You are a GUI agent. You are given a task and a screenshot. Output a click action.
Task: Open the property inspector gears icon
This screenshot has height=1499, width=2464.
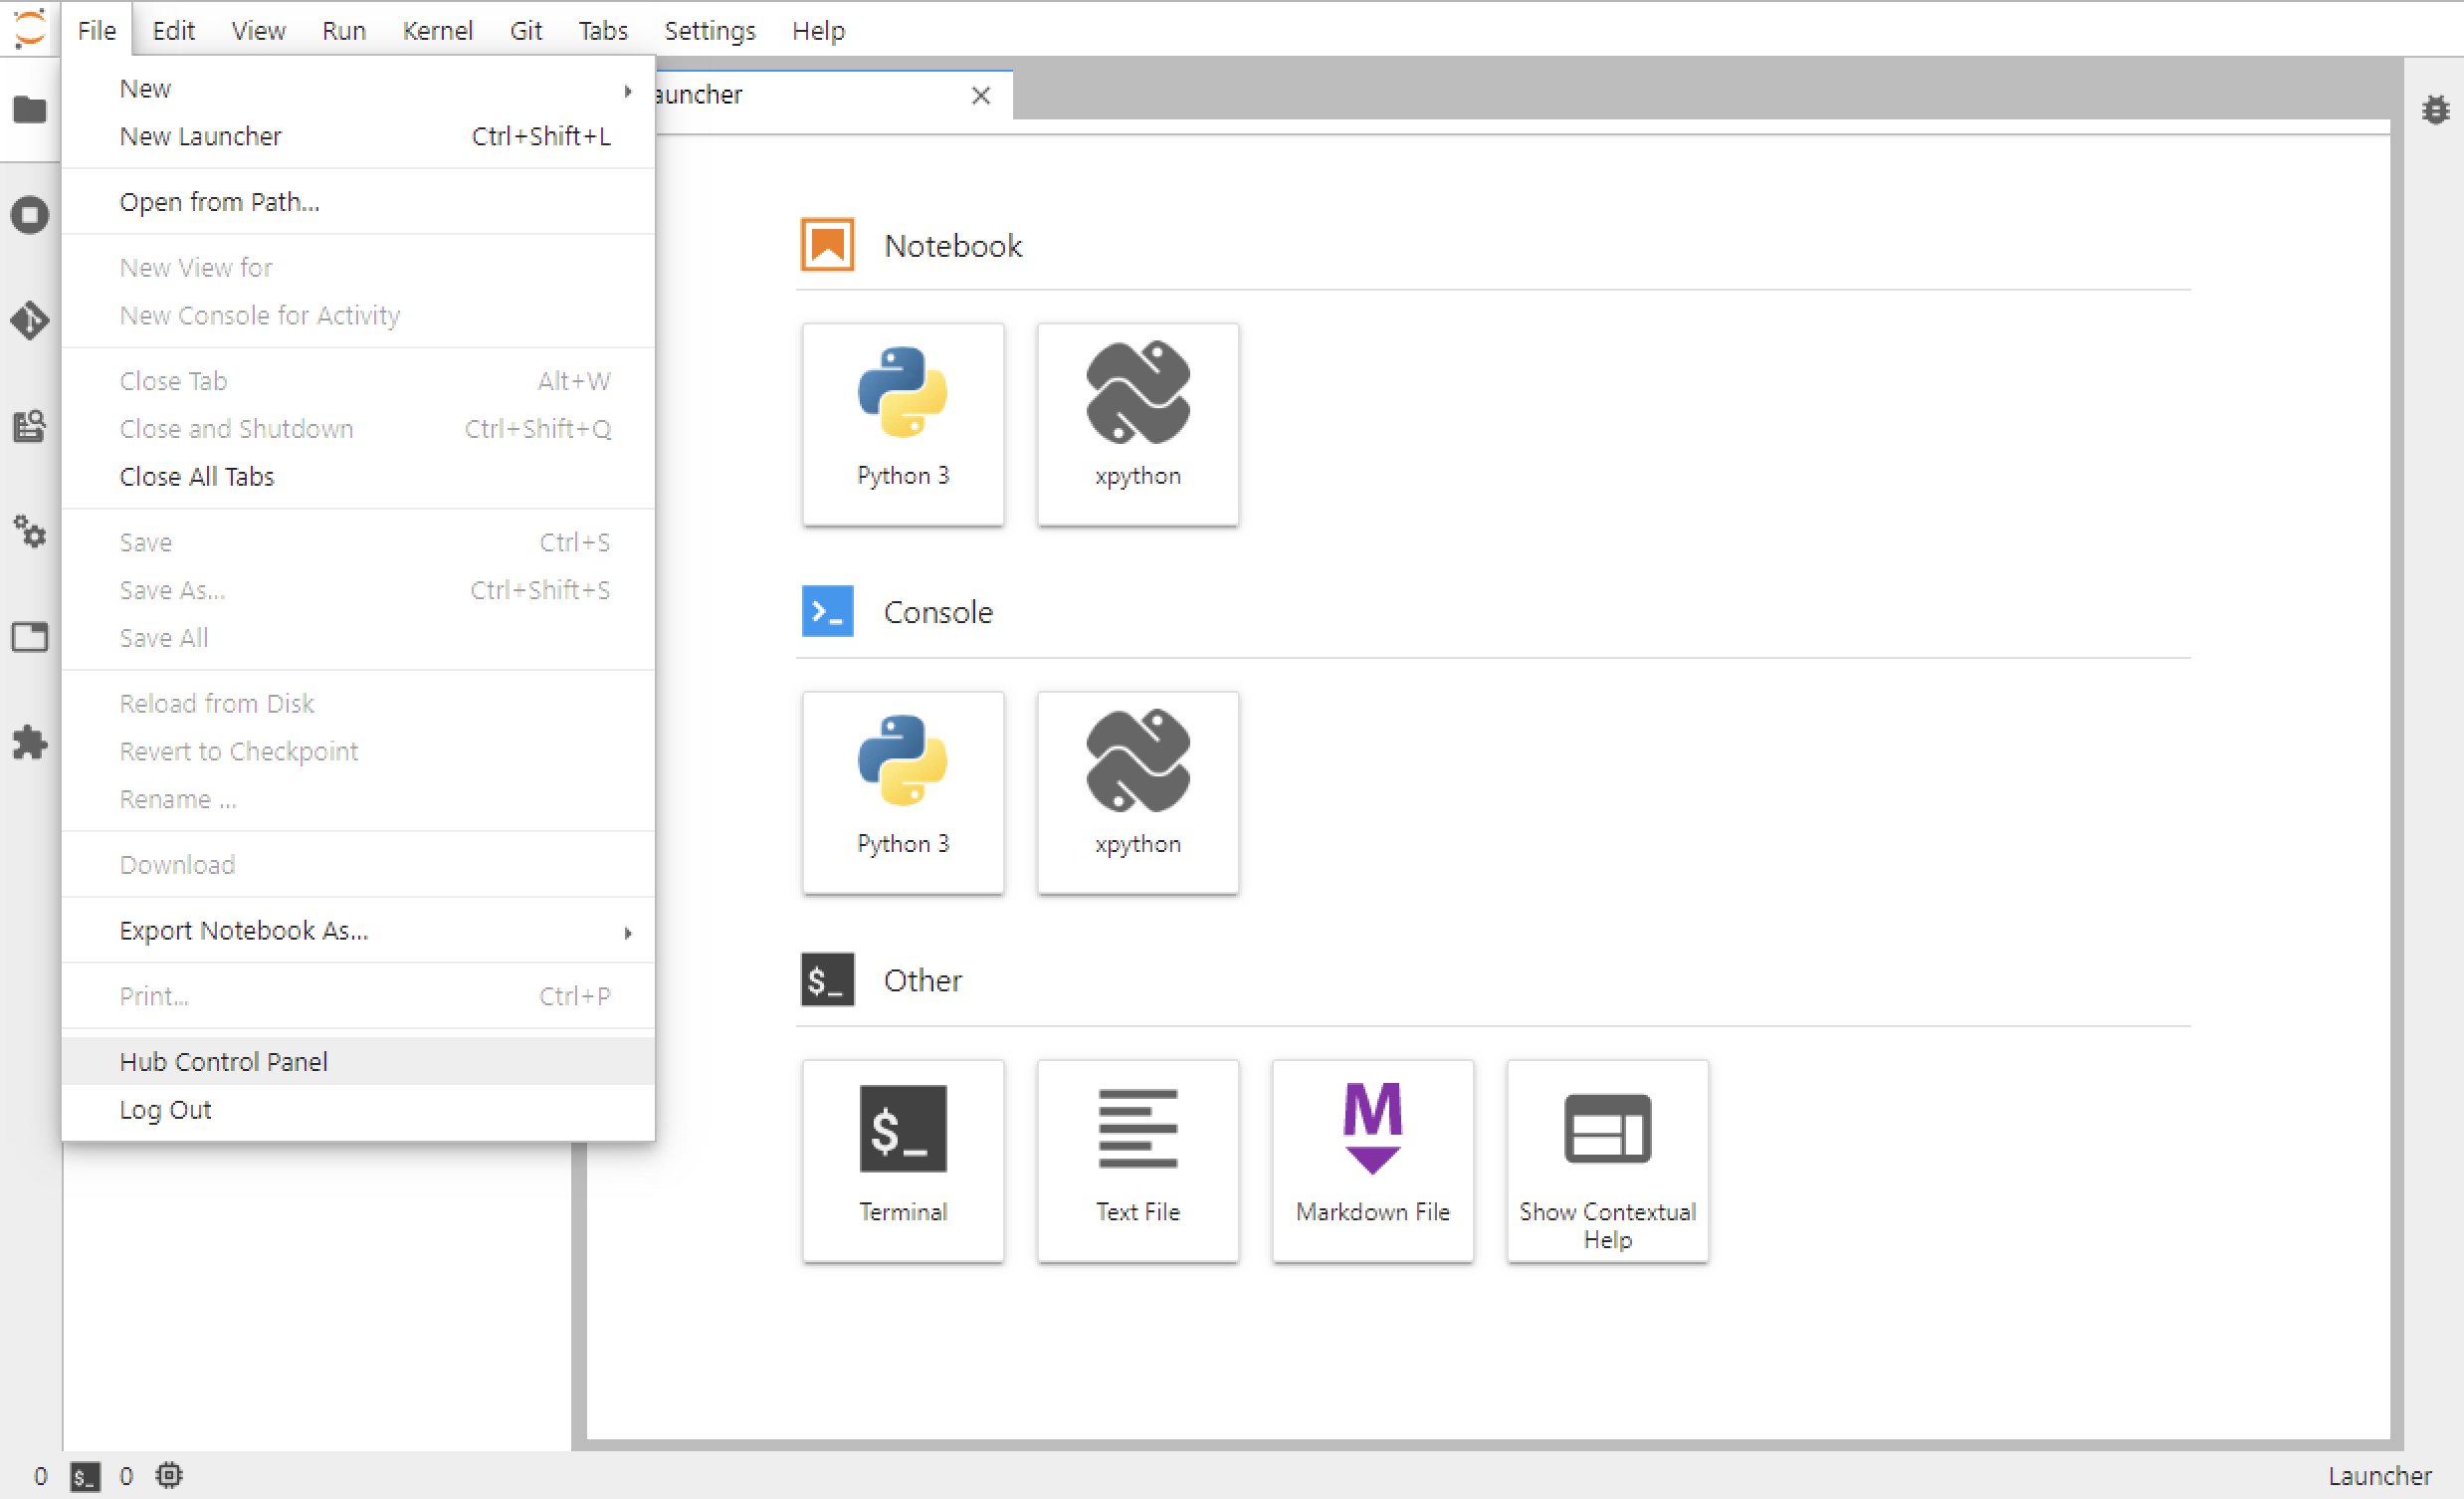click(29, 532)
